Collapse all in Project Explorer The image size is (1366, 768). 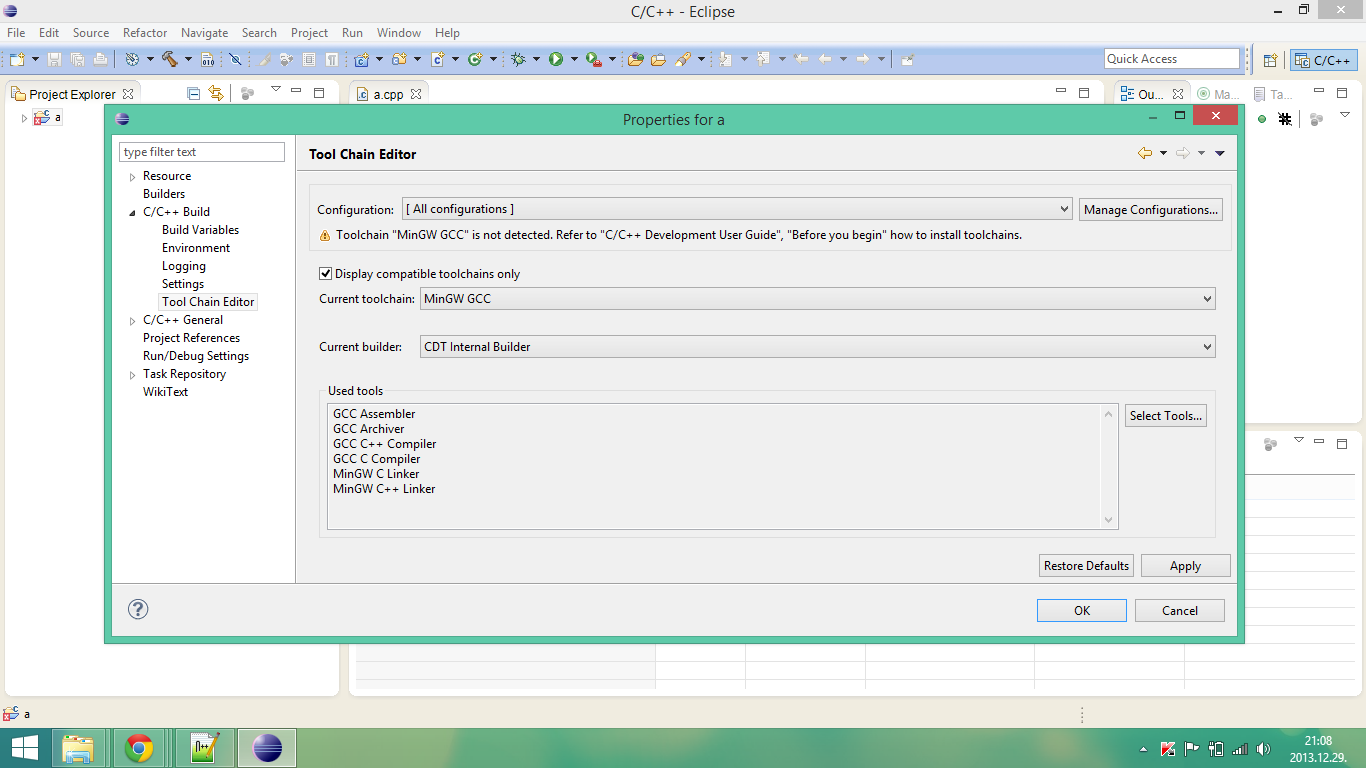[193, 93]
